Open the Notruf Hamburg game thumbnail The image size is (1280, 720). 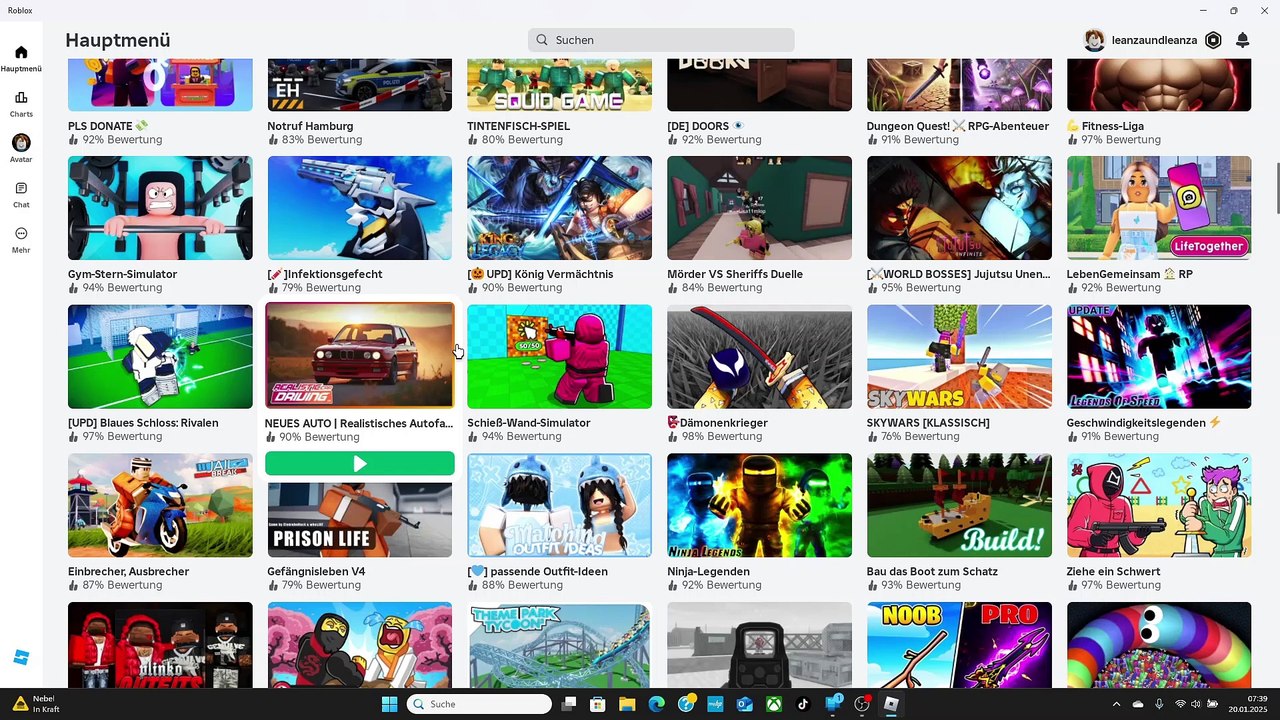(360, 85)
